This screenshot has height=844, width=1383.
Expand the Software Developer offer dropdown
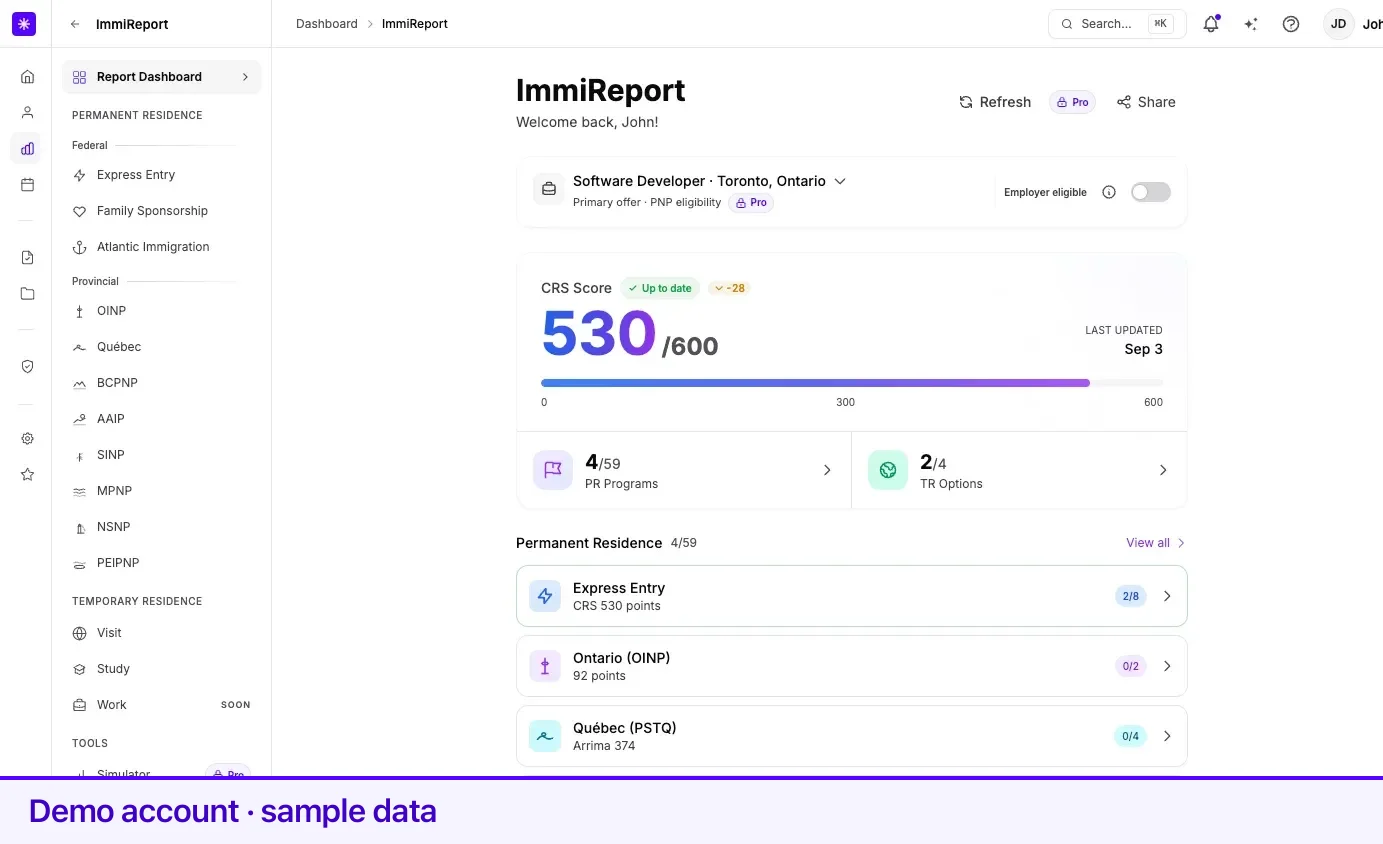point(840,181)
